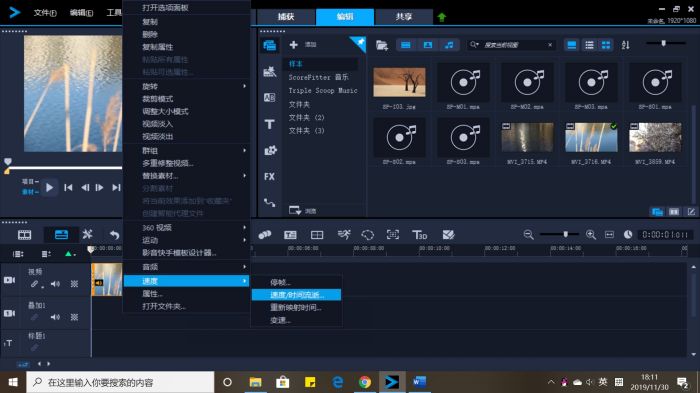Switch to Timeline view icon
Screen dimensions: 700x393
click(x=61, y=235)
